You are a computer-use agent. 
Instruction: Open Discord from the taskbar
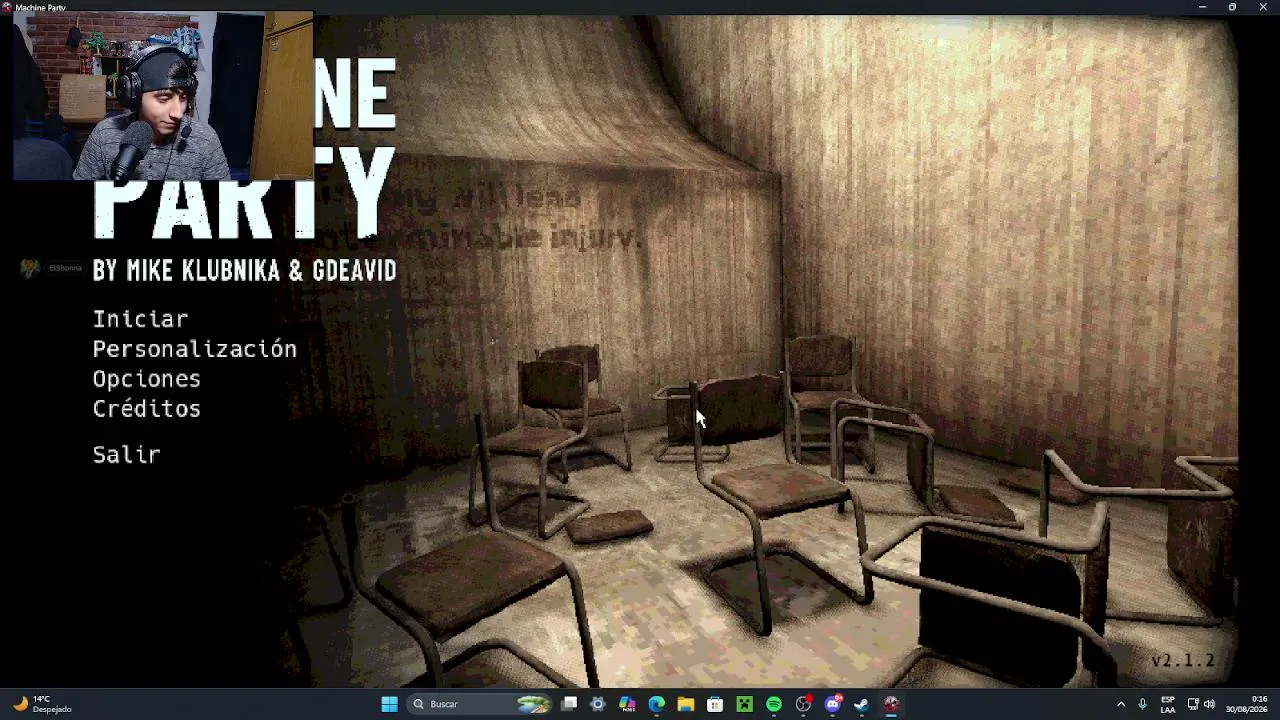(833, 704)
